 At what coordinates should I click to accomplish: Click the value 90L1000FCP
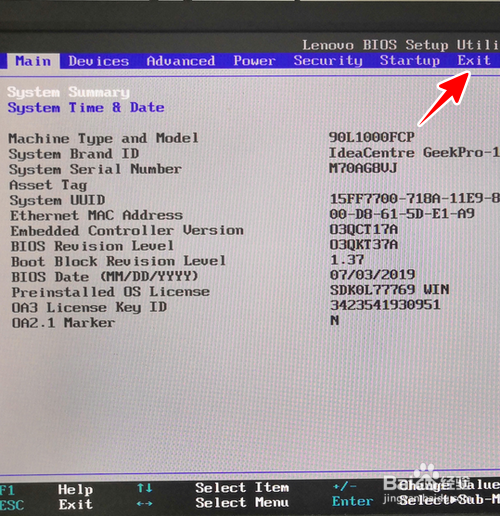(x=372, y=137)
